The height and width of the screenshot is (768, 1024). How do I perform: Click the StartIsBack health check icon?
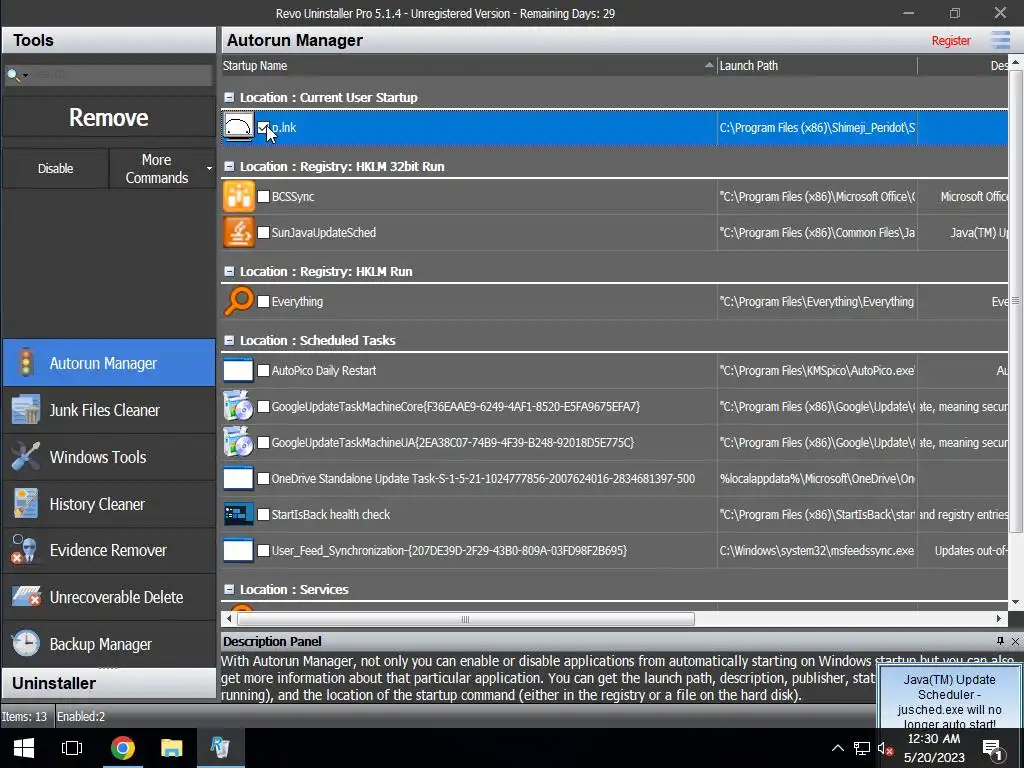coord(238,515)
